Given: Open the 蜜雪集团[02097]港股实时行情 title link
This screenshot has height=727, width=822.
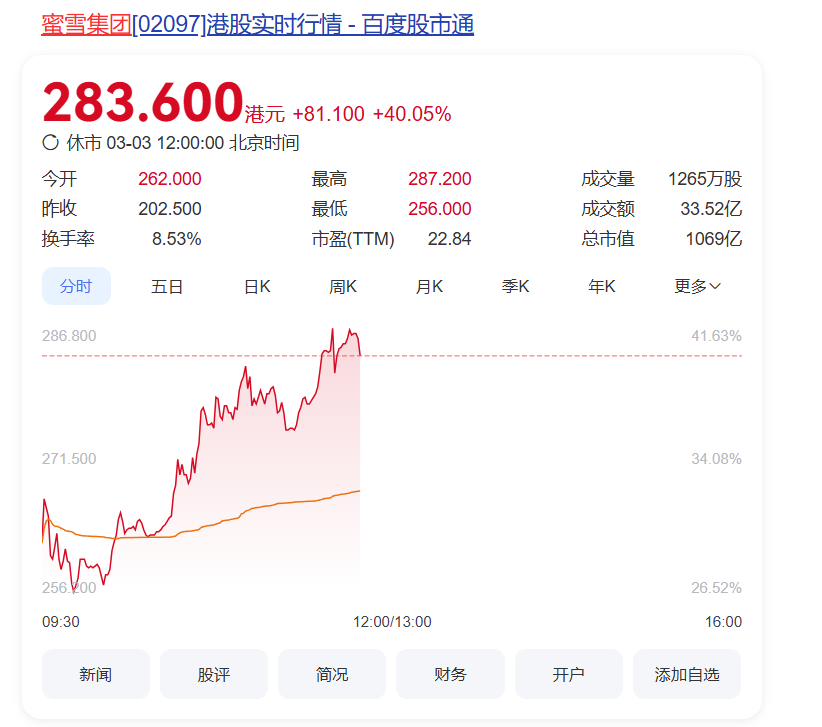Looking at the screenshot, I should tap(257, 25).
